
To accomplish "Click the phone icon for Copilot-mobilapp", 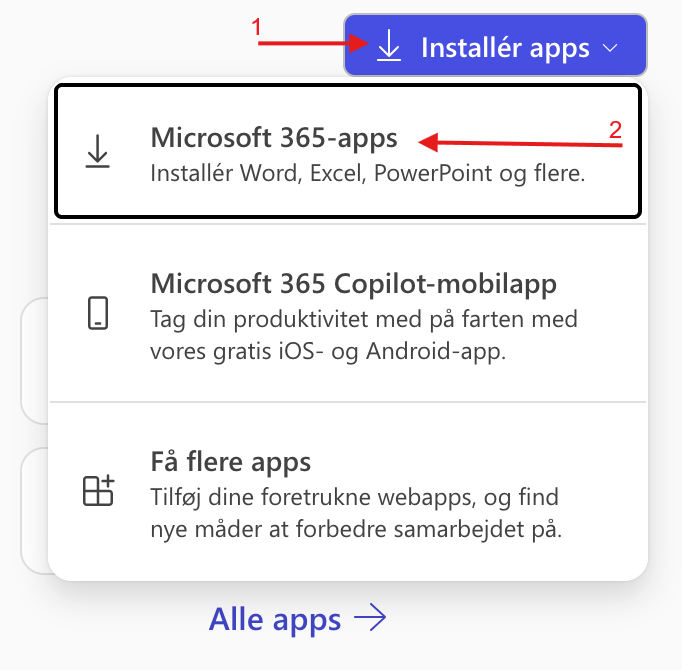I will click(98, 313).
